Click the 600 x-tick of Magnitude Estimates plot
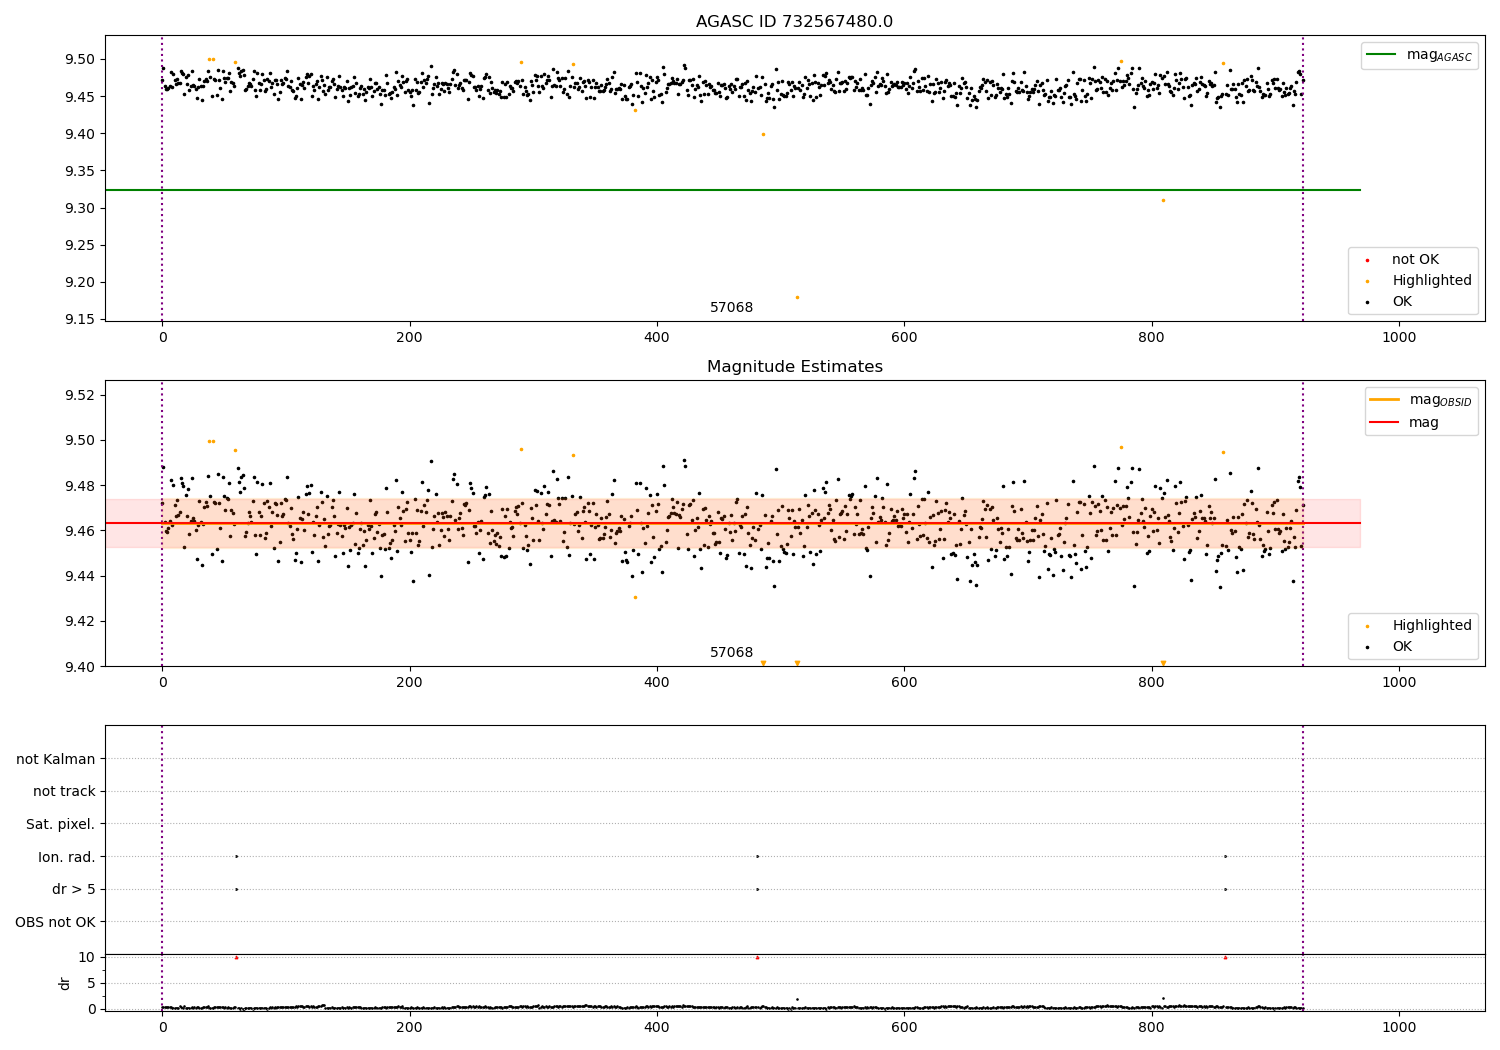The image size is (1500, 1050). click(904, 683)
